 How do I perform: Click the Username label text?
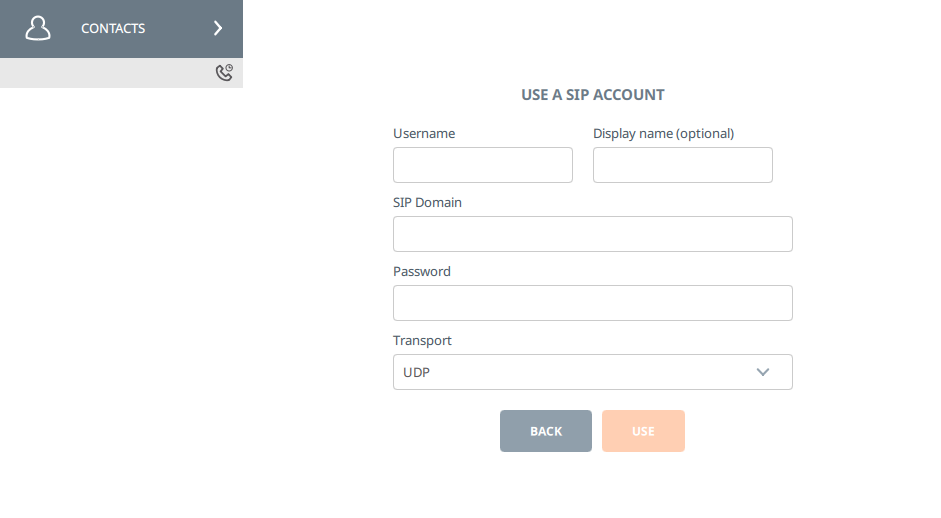point(424,133)
